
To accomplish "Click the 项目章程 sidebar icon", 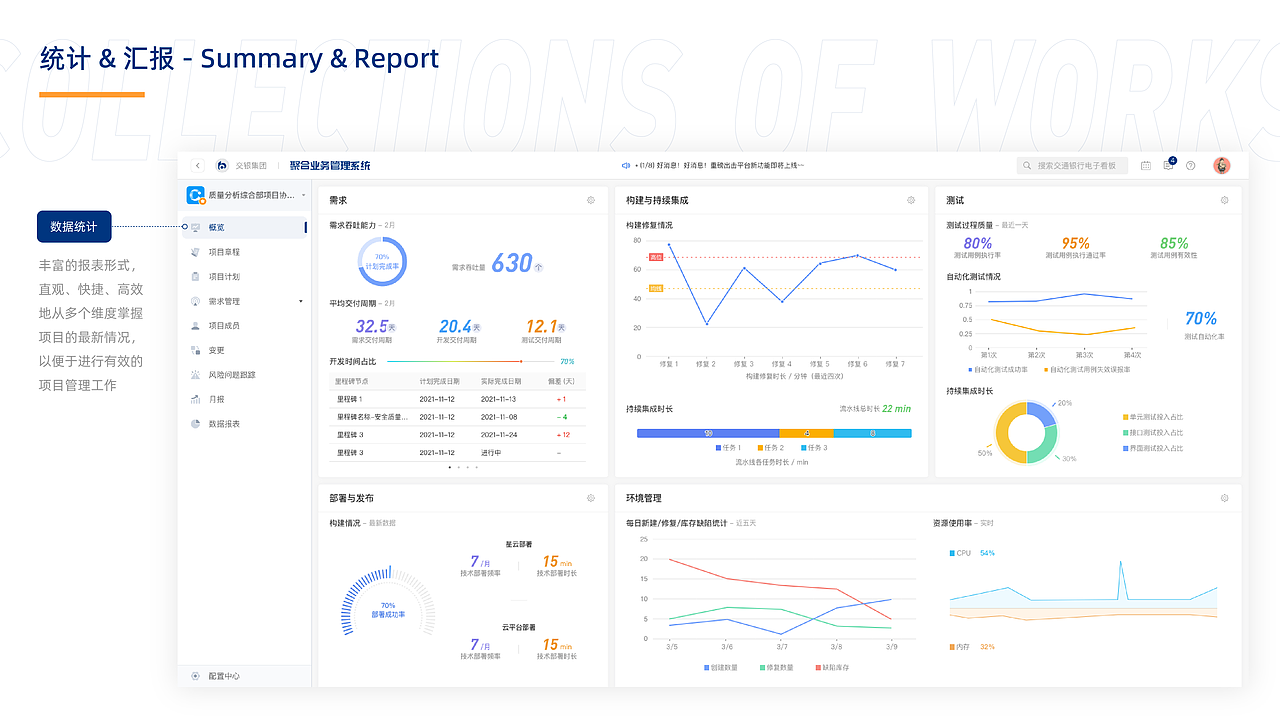I will click(x=195, y=252).
